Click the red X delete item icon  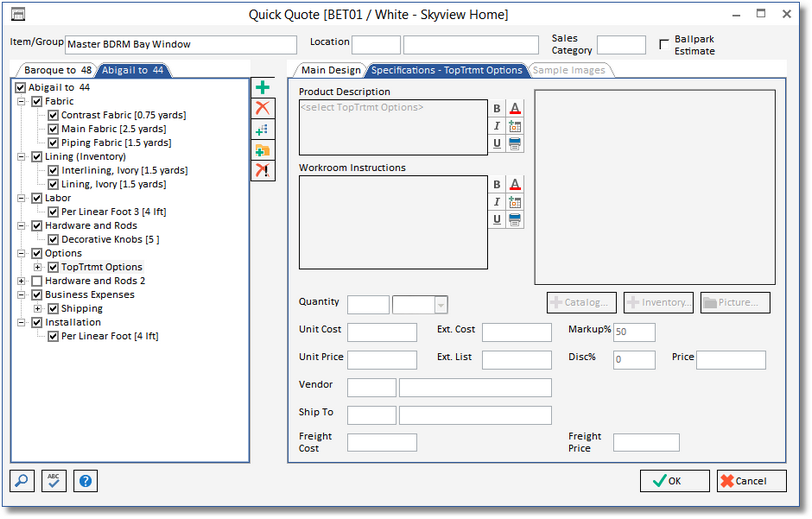point(263,108)
